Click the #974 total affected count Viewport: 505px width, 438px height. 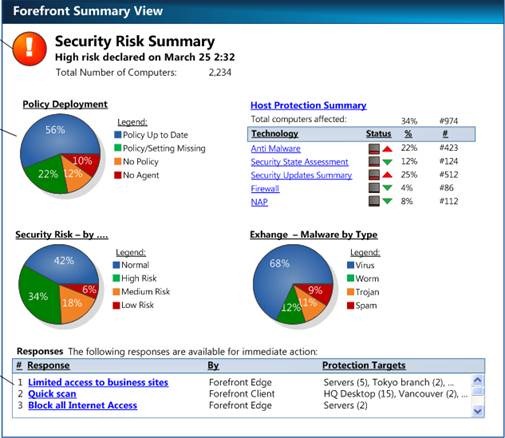point(449,121)
